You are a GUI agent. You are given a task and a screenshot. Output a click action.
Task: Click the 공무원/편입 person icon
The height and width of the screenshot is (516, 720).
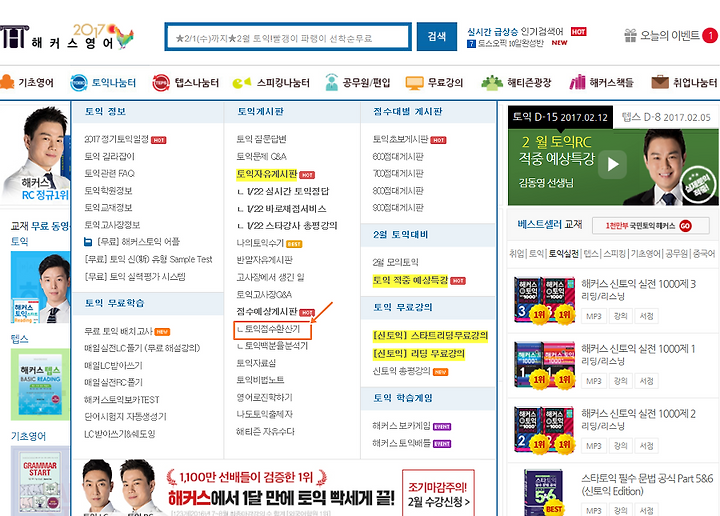click(332, 82)
